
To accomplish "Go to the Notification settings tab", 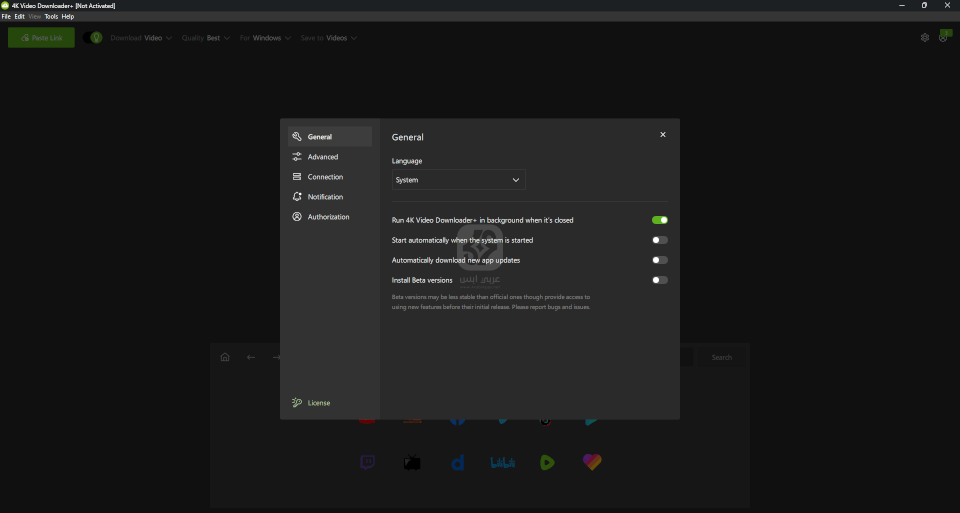I will [x=329, y=197].
